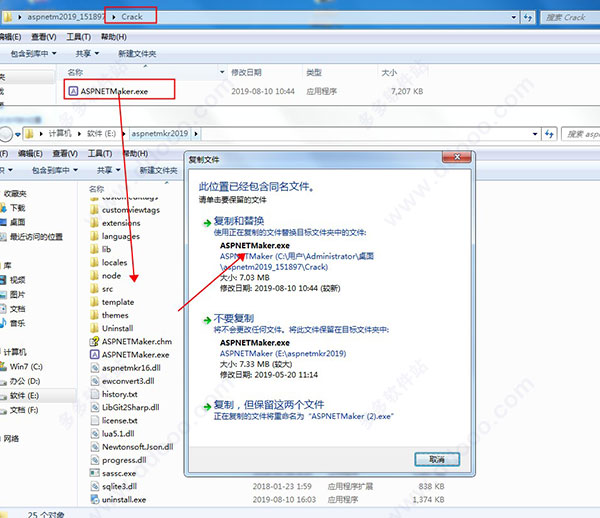
Task: Select the node folder
Action: click(x=106, y=276)
